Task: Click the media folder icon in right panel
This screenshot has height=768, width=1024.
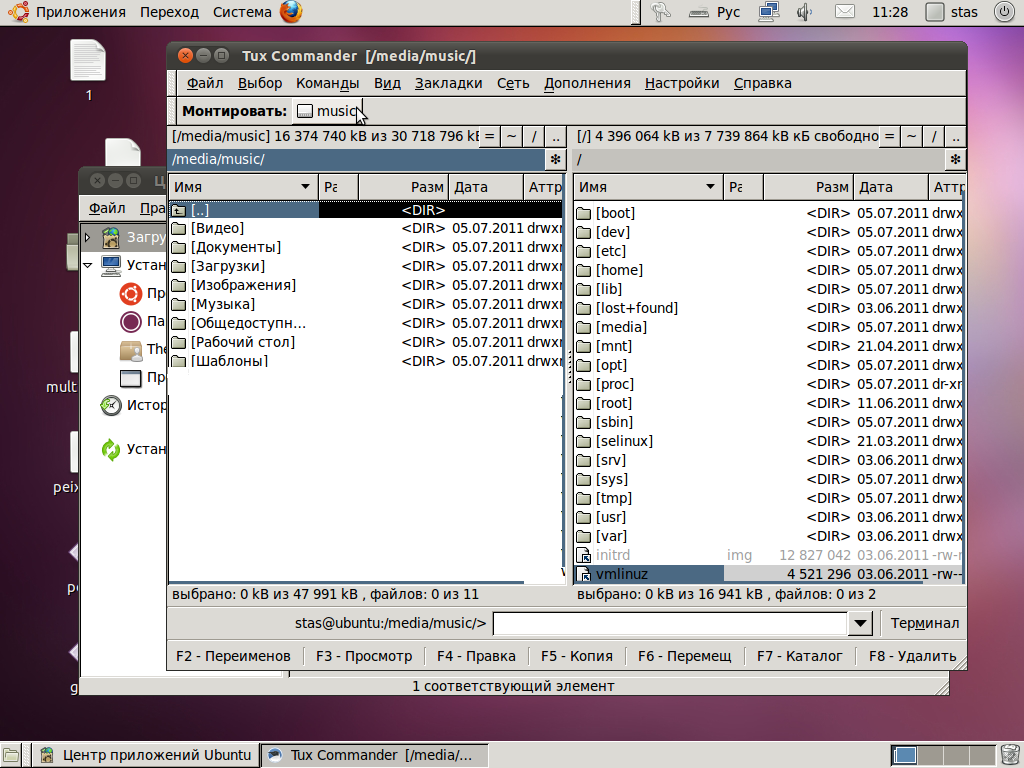Action: (x=583, y=327)
